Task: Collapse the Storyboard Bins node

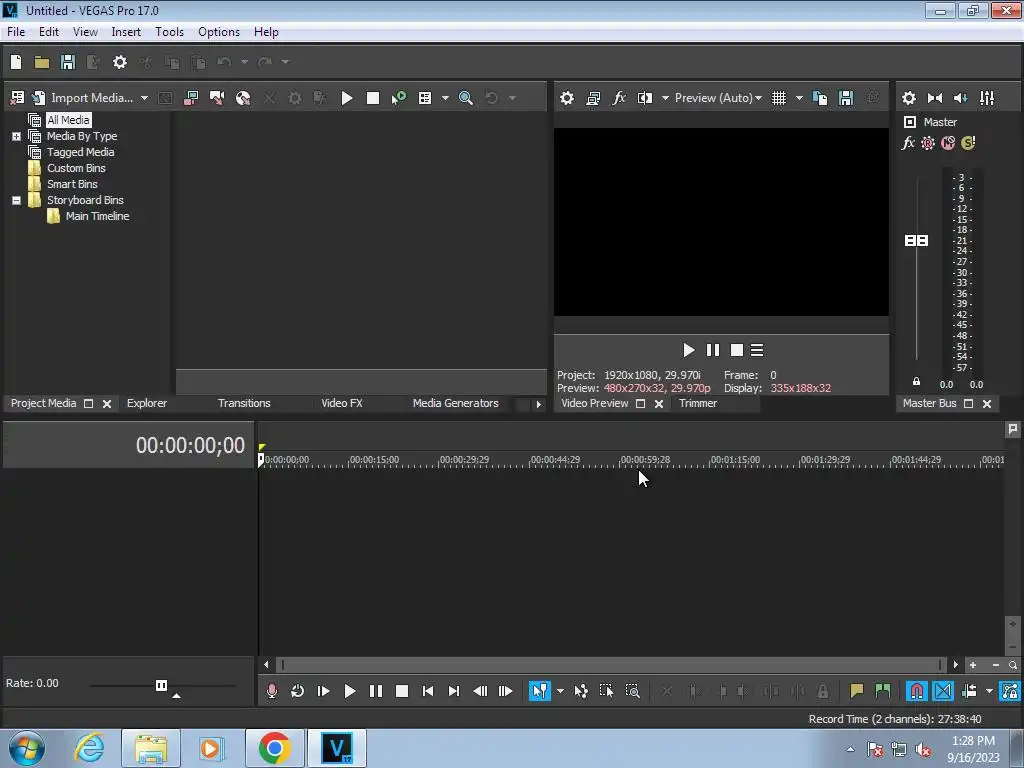Action: 16,200
